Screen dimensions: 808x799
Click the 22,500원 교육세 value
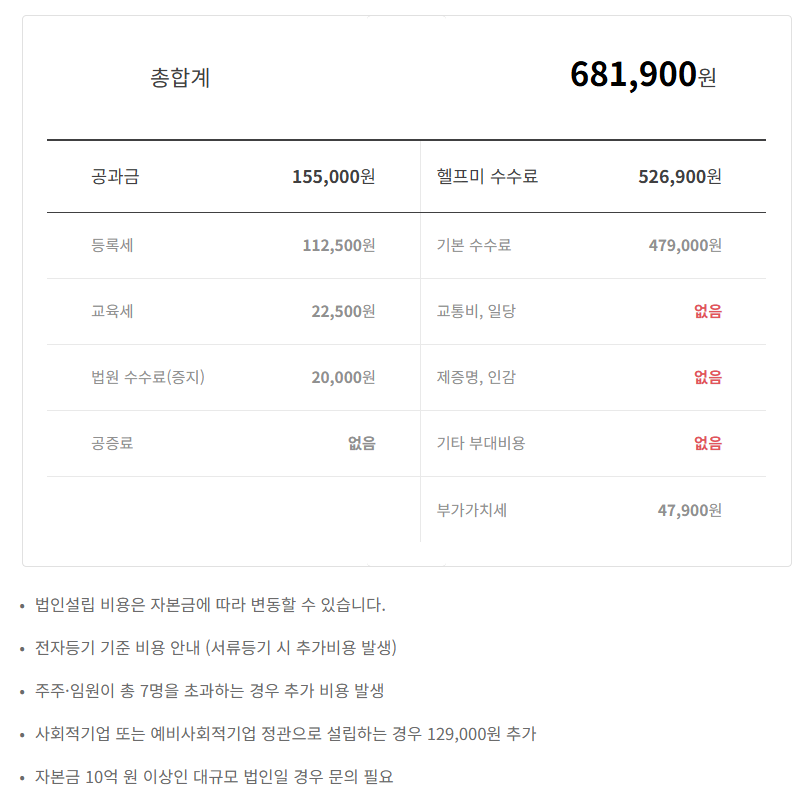click(343, 311)
